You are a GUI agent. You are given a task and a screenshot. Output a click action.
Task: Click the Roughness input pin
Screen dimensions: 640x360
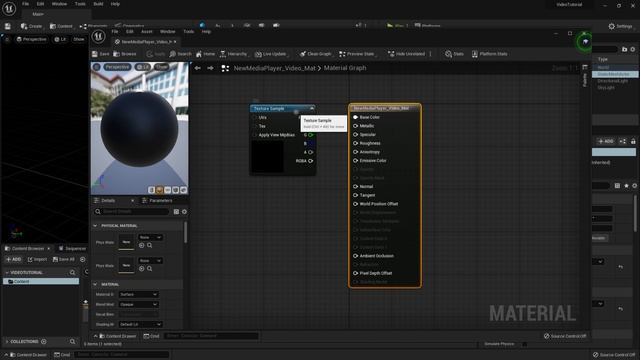pyautogui.click(x=356, y=143)
